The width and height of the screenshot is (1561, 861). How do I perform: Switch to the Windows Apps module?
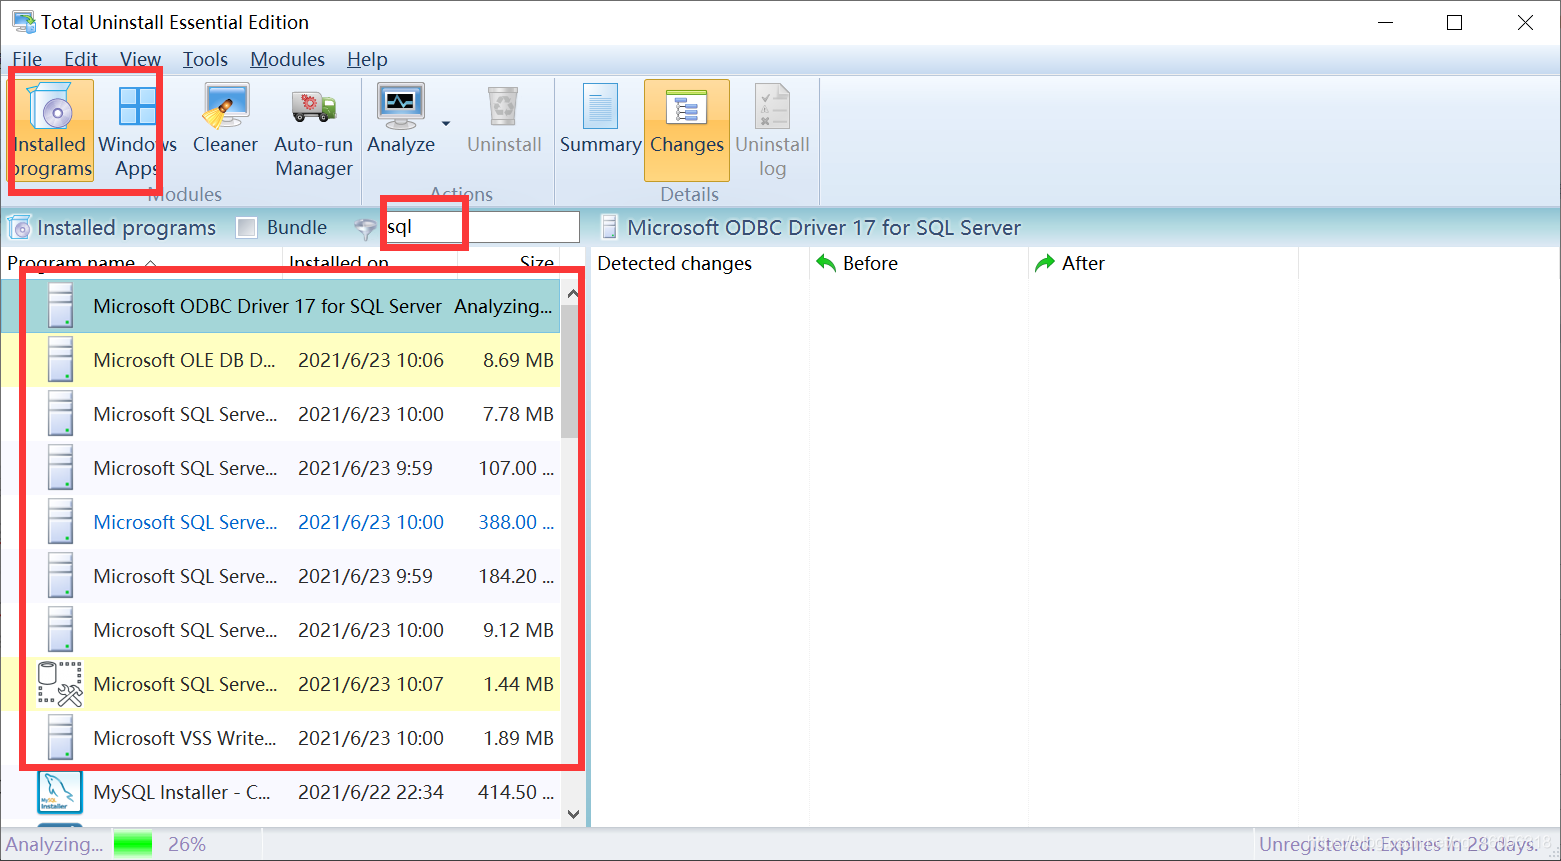pos(137,131)
